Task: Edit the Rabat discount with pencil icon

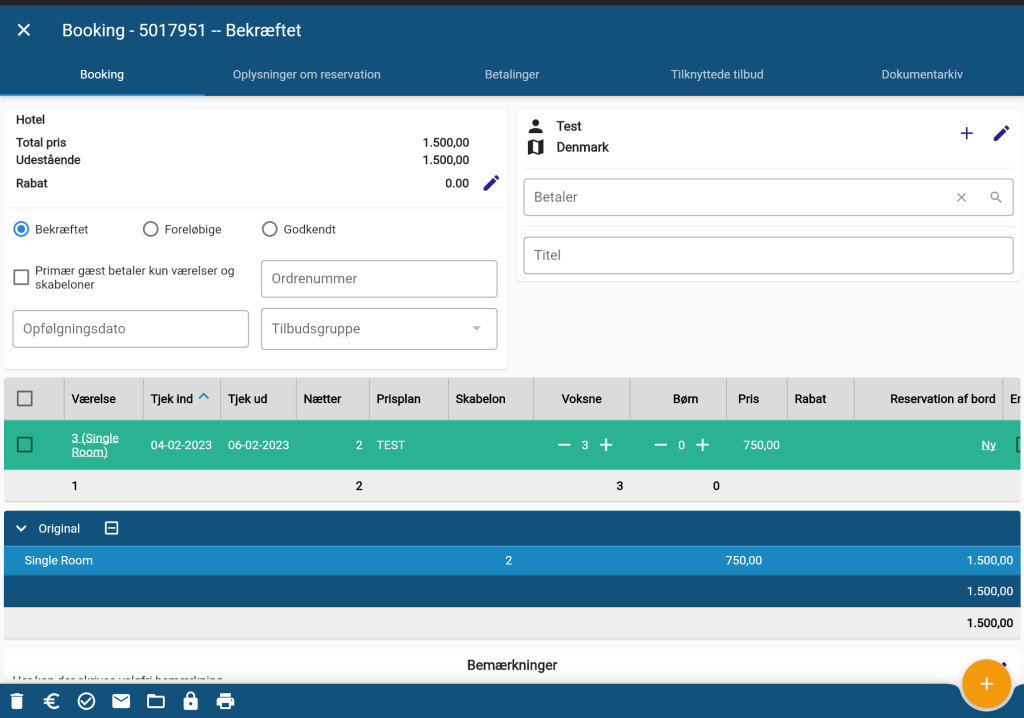Action: pos(491,183)
